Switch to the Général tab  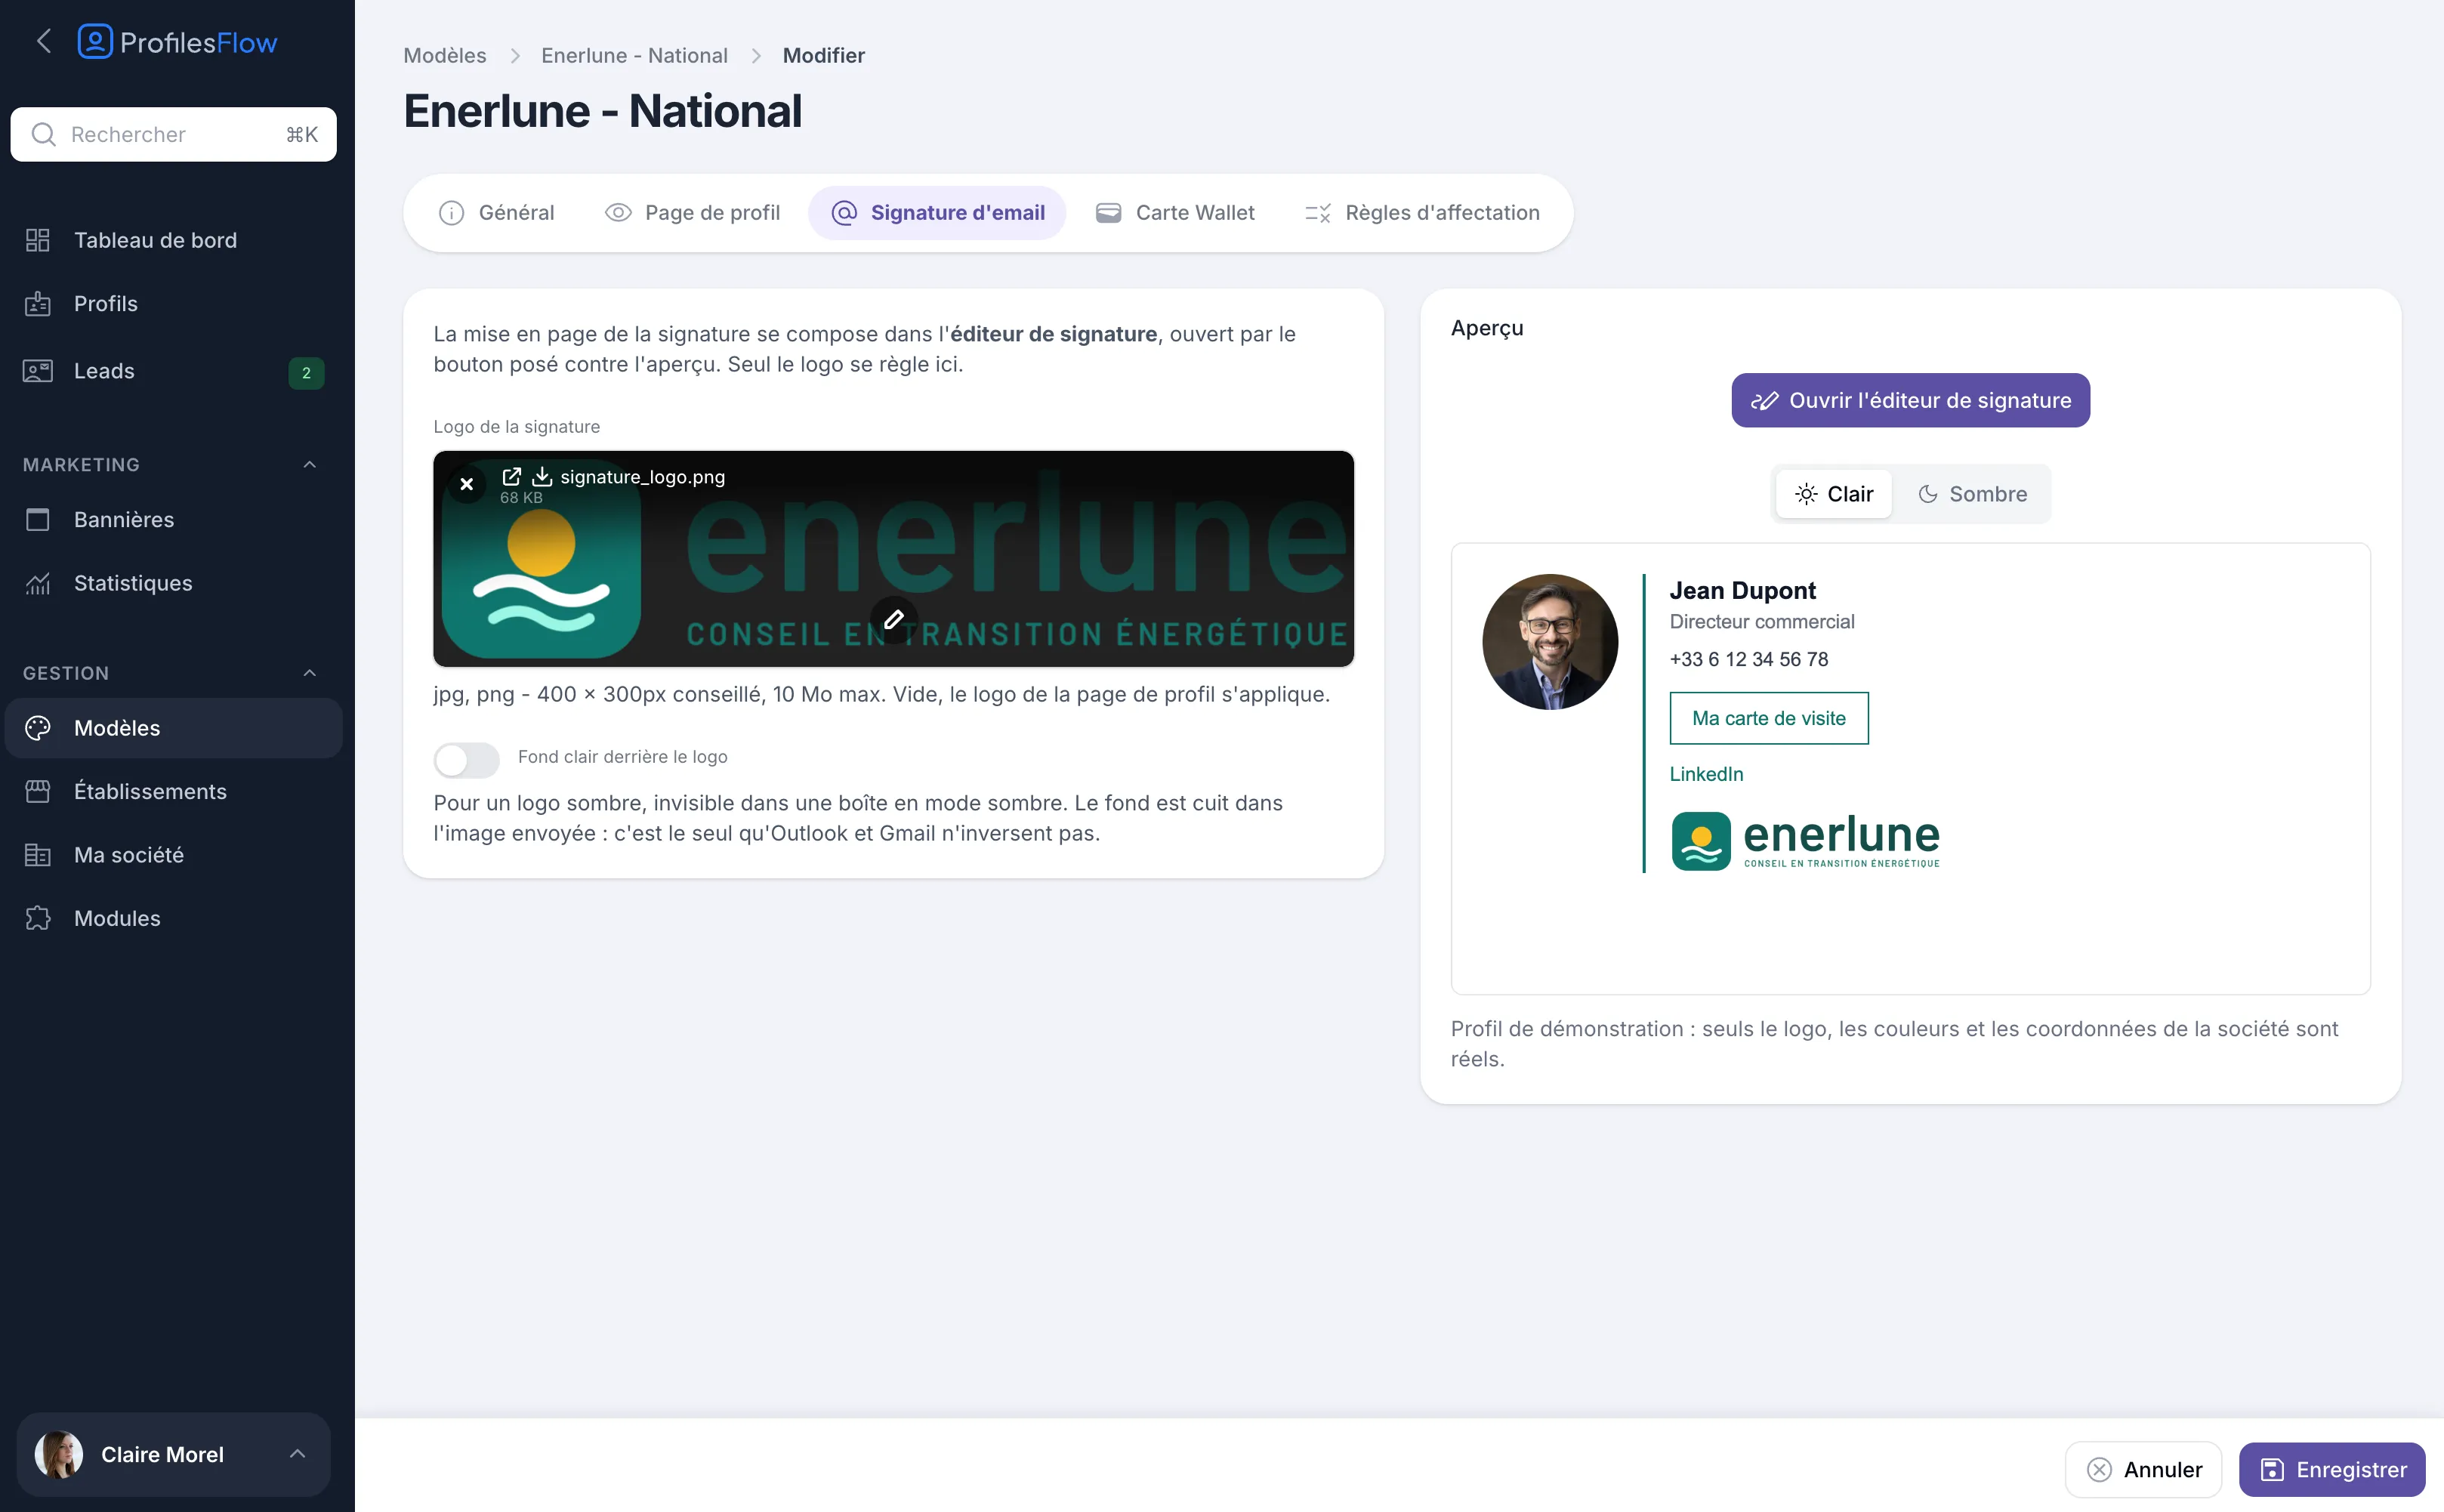[x=496, y=213]
